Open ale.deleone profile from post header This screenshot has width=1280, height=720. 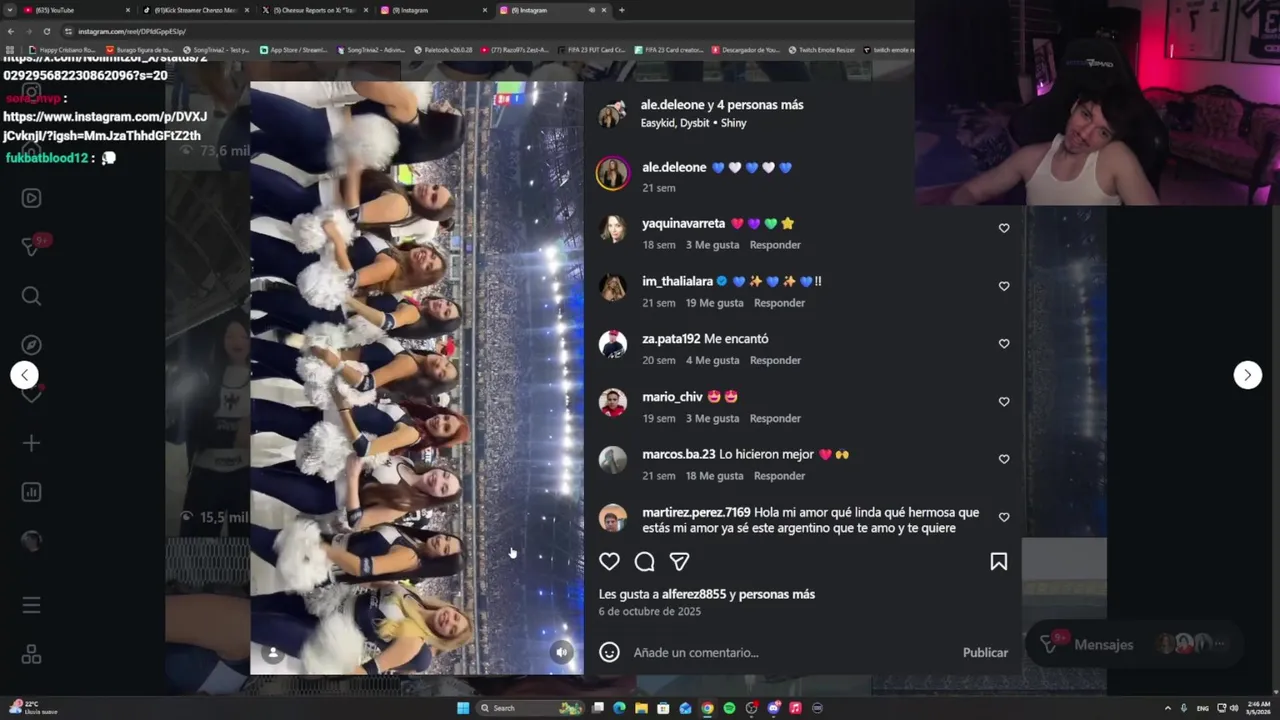pos(672,105)
